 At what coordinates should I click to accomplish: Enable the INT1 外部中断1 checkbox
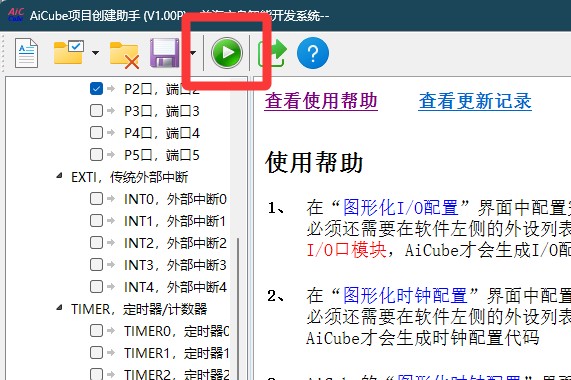pos(97,220)
